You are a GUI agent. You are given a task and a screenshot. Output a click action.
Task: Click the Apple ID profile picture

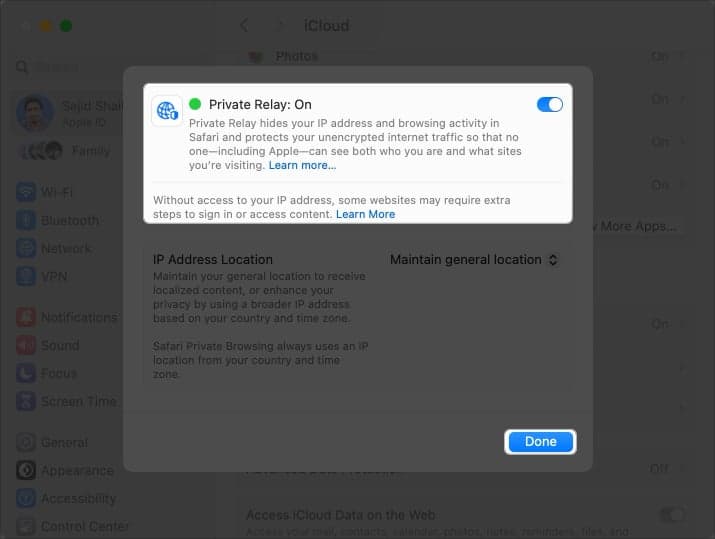[x=35, y=113]
